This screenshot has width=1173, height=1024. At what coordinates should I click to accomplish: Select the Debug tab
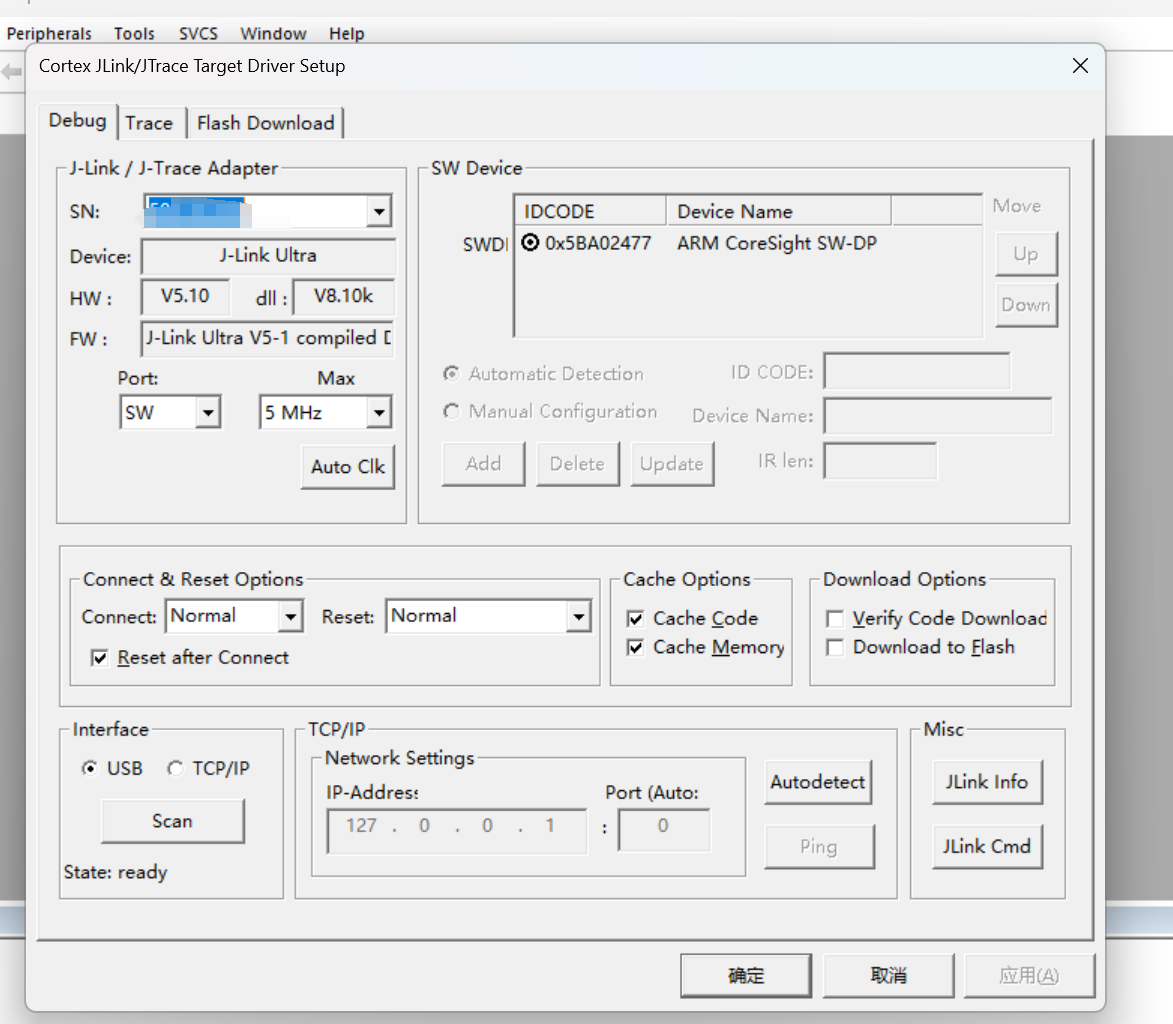click(78, 121)
